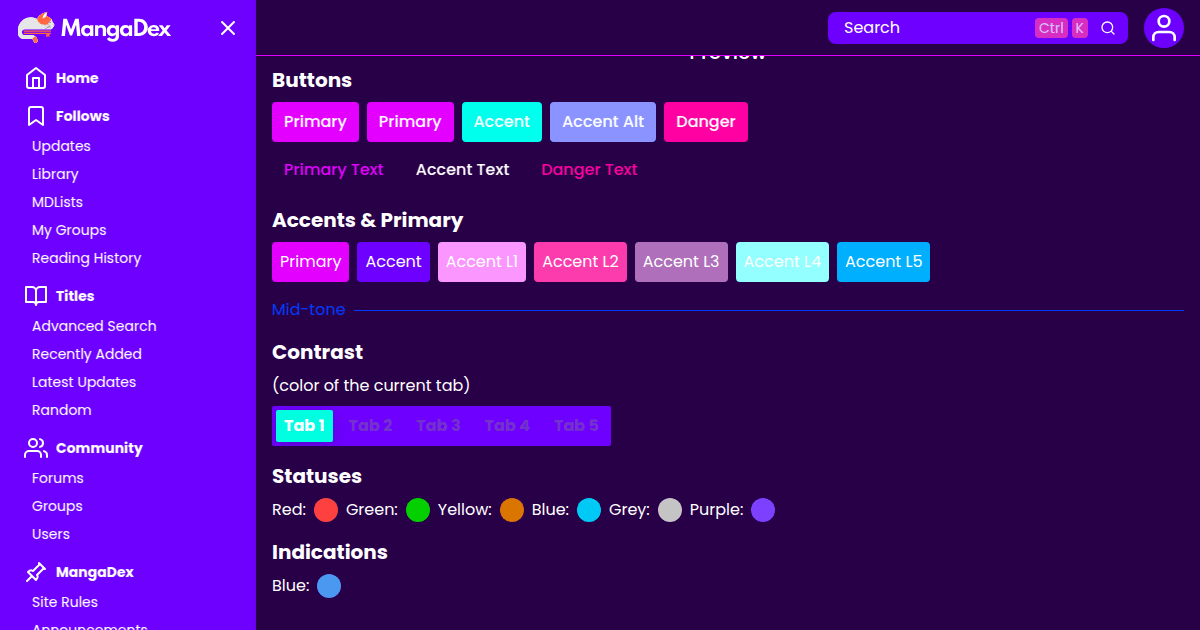Go to Reading History
This screenshot has width=1200, height=630.
click(86, 258)
